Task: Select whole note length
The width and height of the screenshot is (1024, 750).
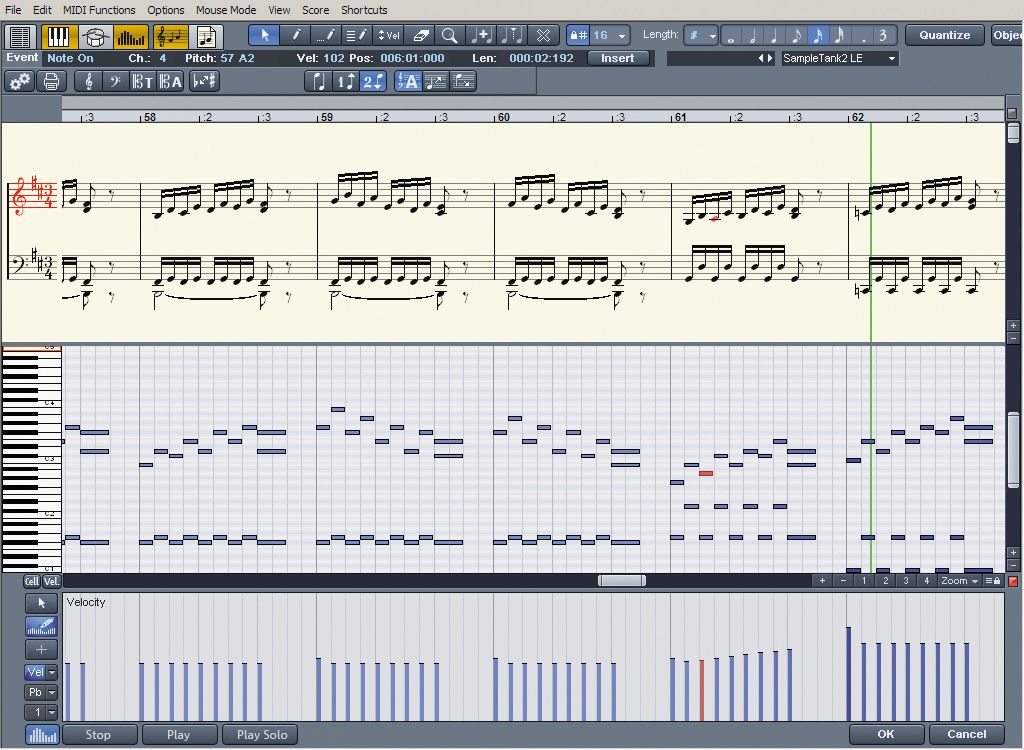Action: pos(732,35)
